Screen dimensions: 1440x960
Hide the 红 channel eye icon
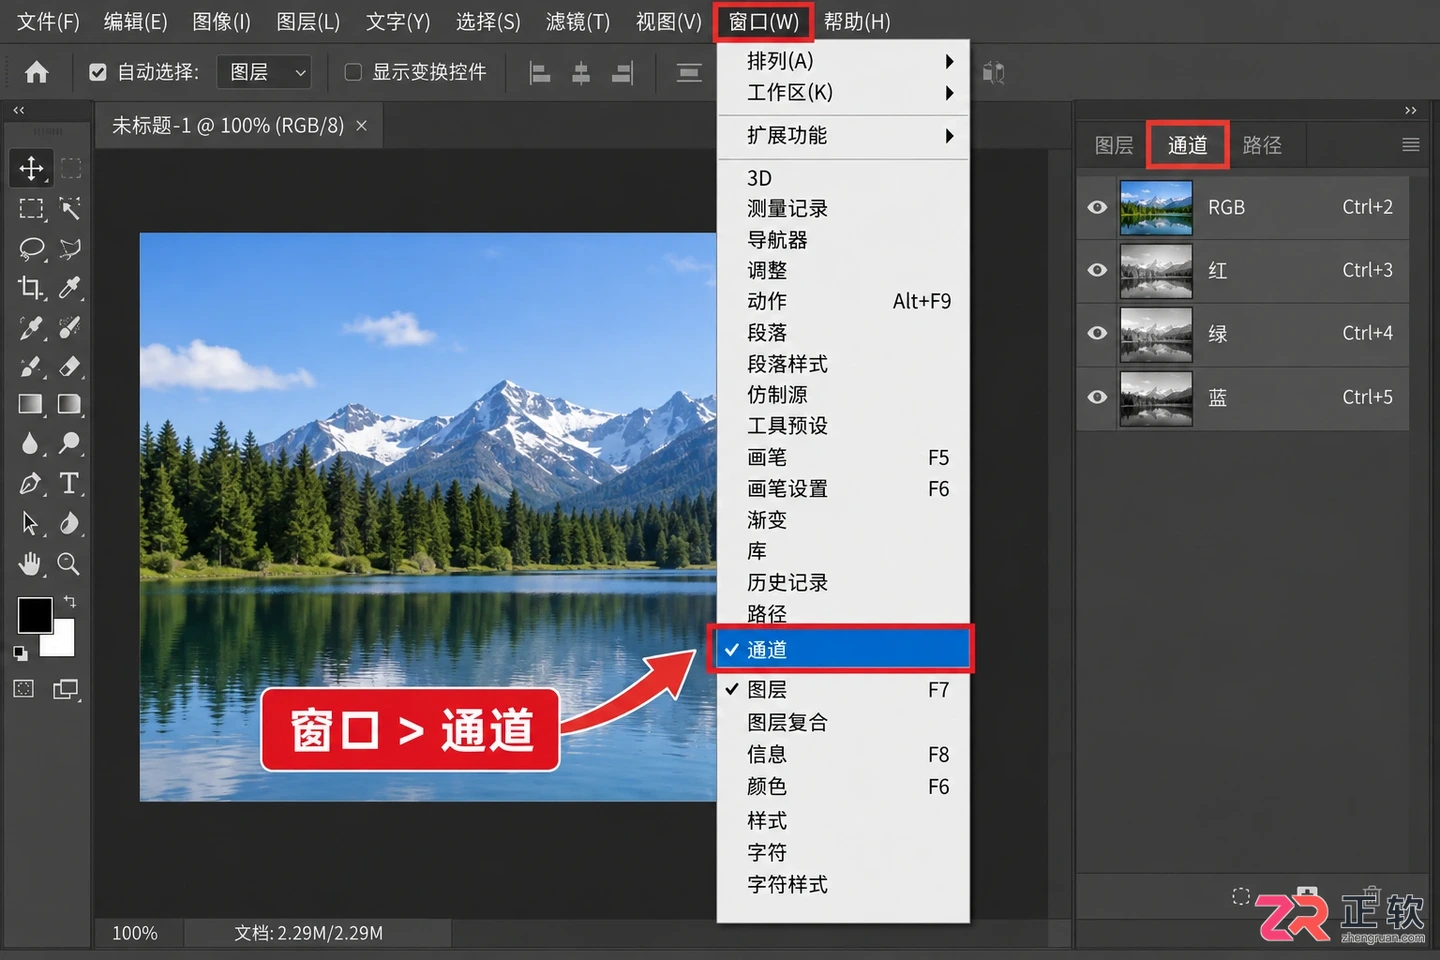click(1097, 270)
